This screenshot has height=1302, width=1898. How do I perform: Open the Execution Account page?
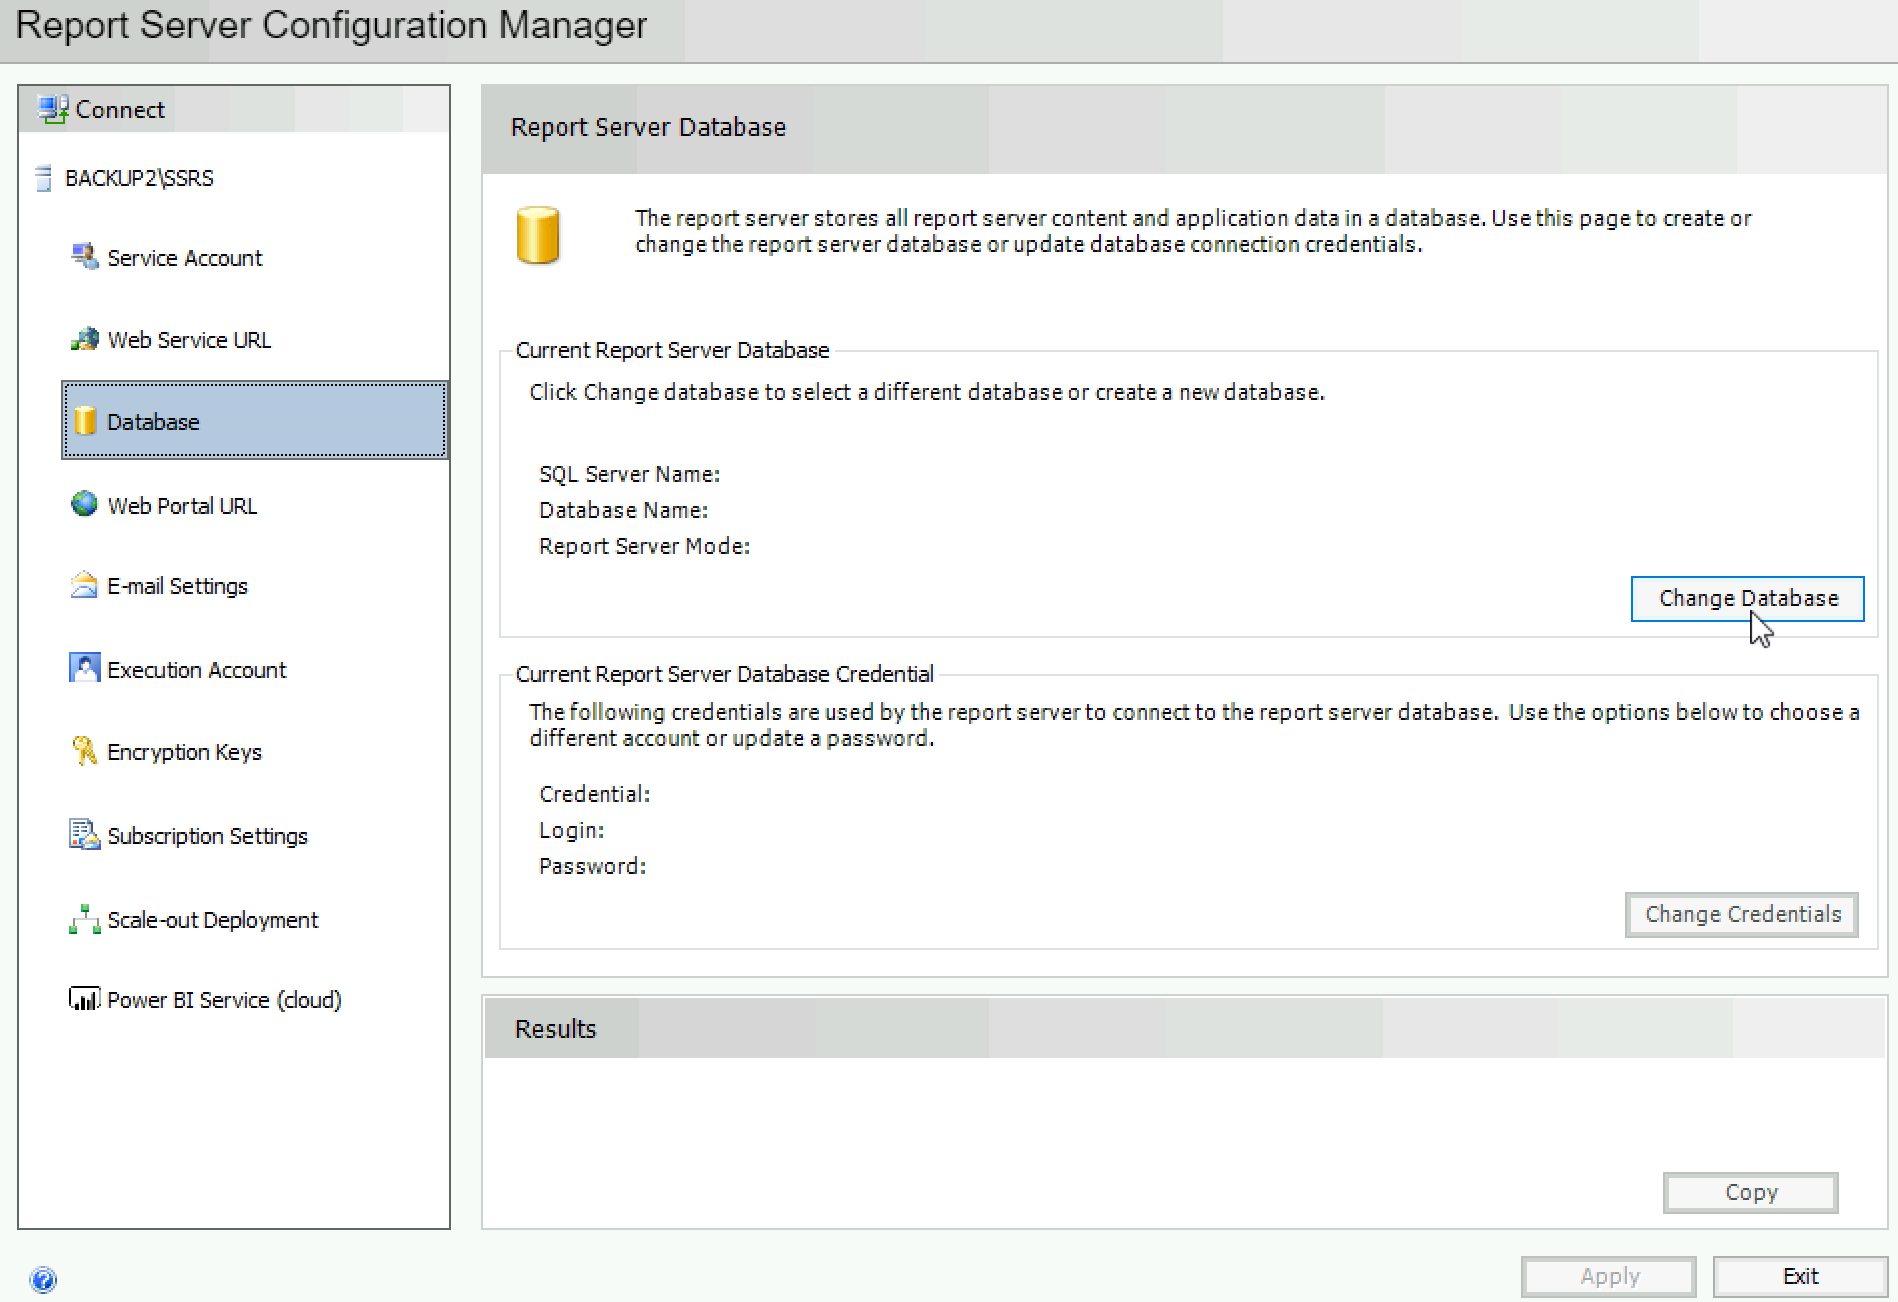click(197, 670)
